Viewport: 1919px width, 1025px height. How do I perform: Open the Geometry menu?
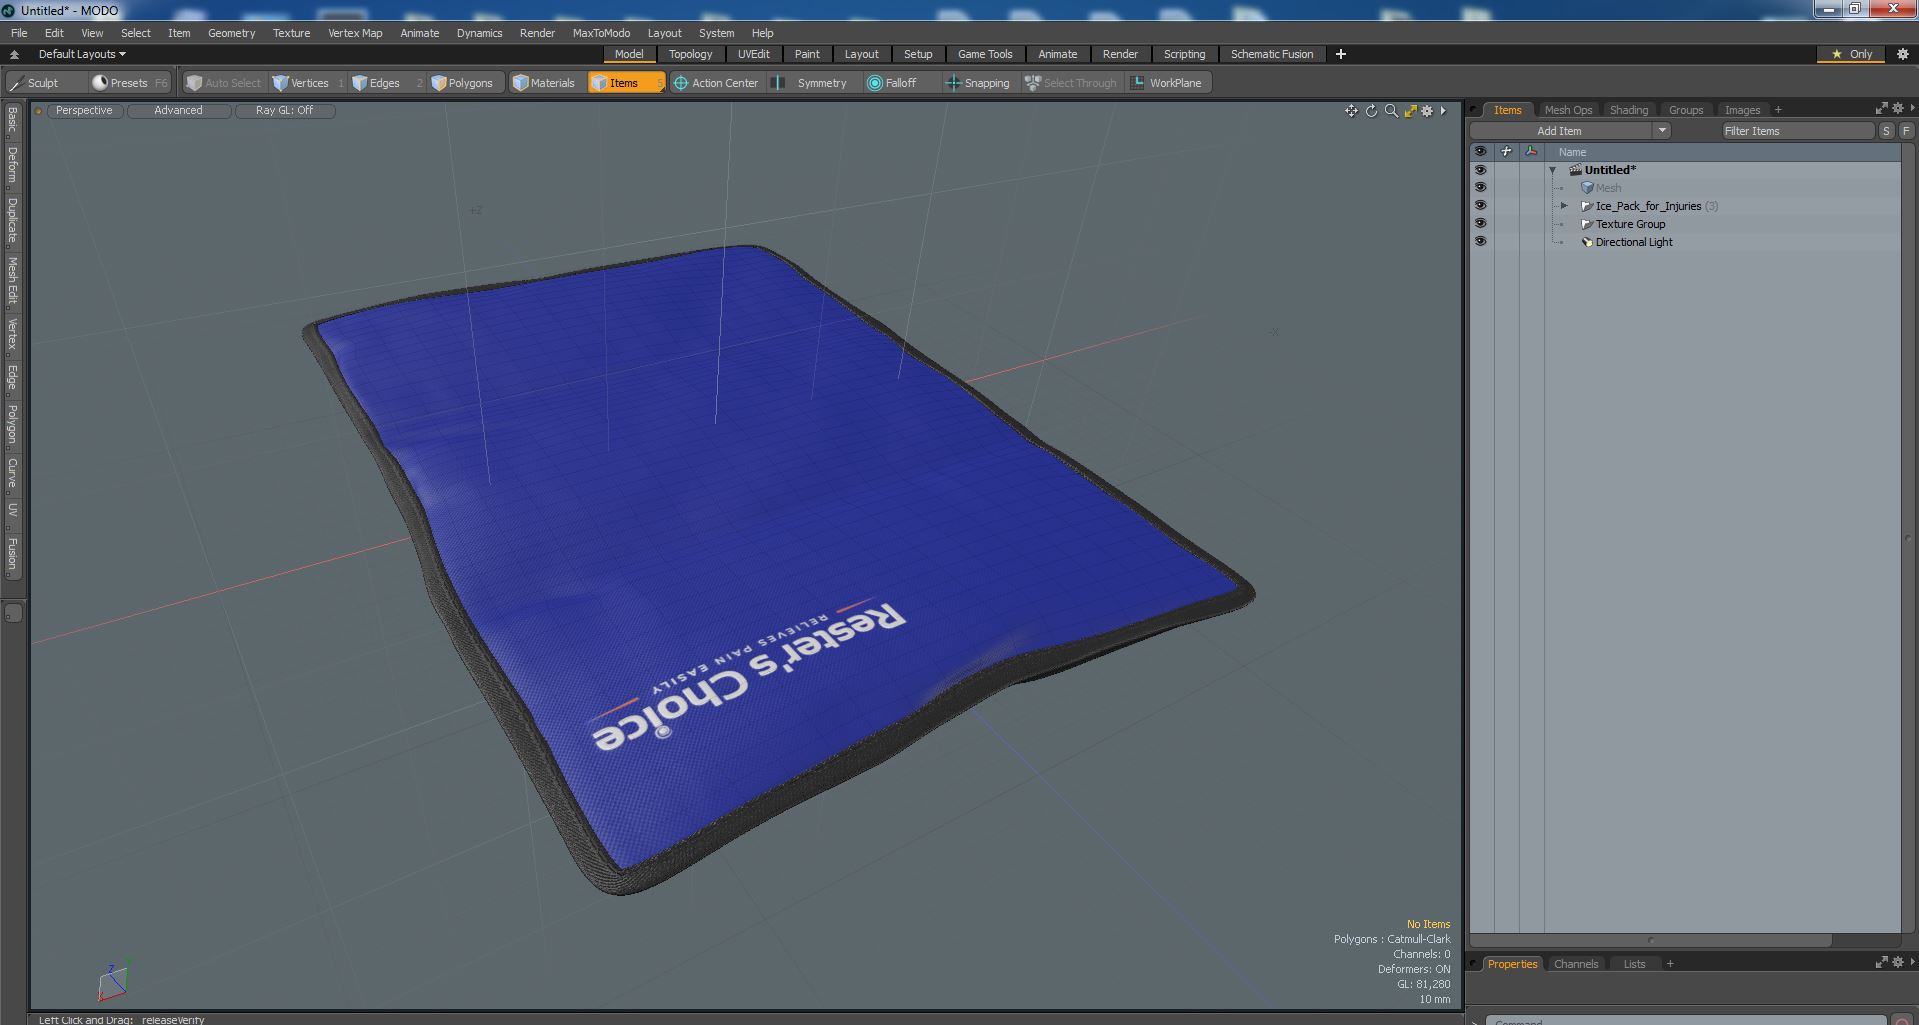[x=231, y=33]
